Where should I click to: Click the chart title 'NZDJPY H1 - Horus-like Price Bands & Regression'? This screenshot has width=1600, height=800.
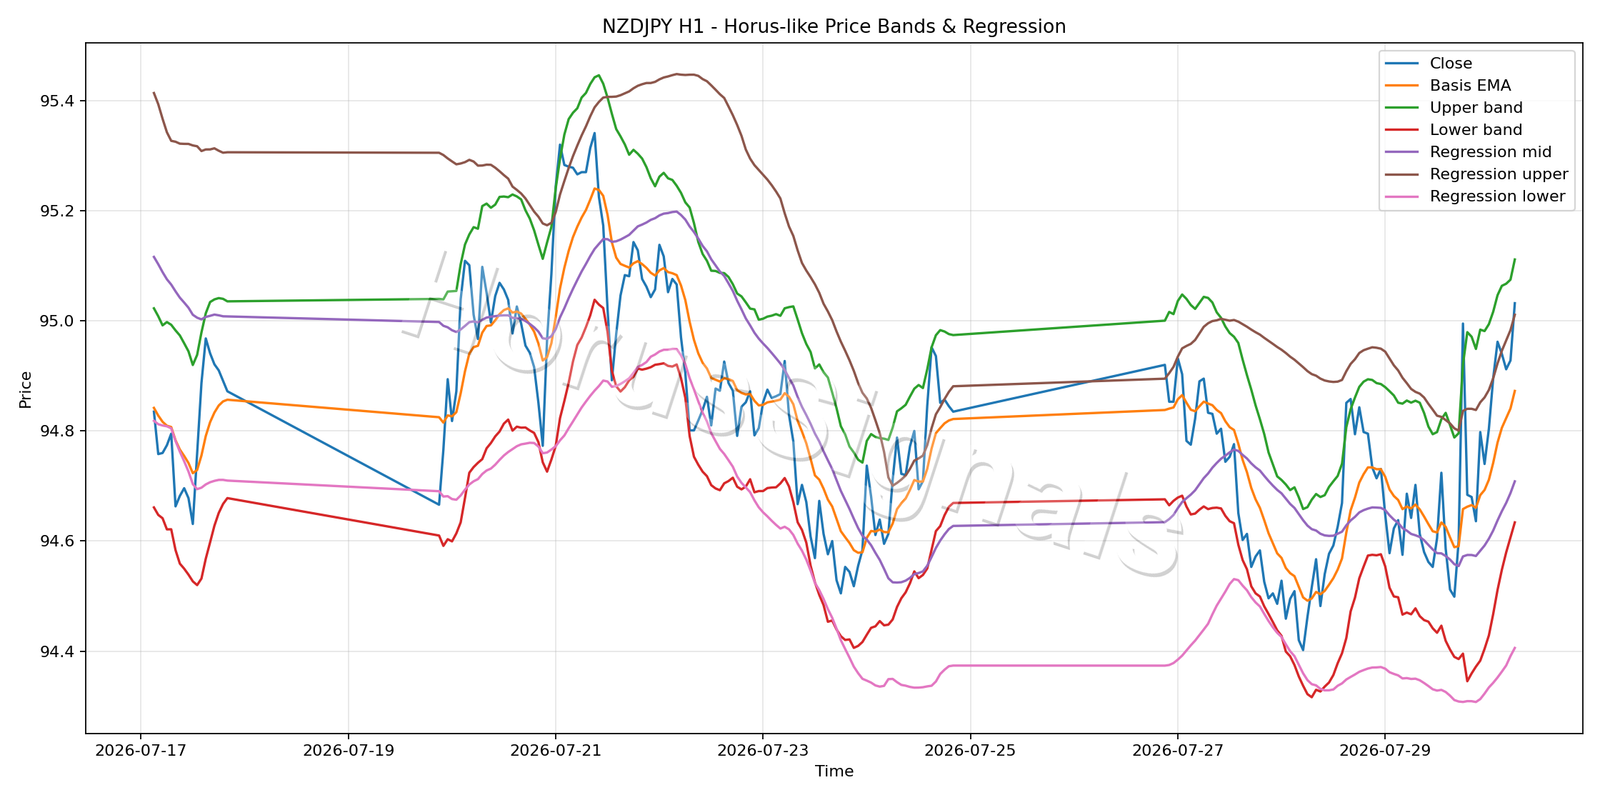point(834,27)
